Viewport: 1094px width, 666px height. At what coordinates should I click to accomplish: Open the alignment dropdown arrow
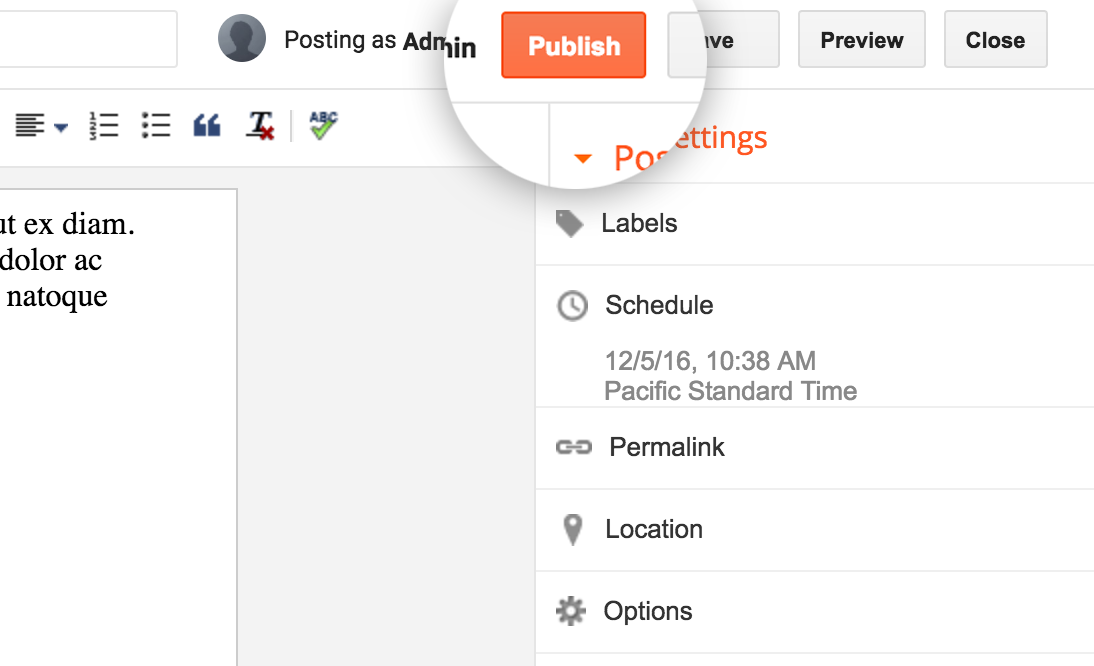(x=61, y=128)
